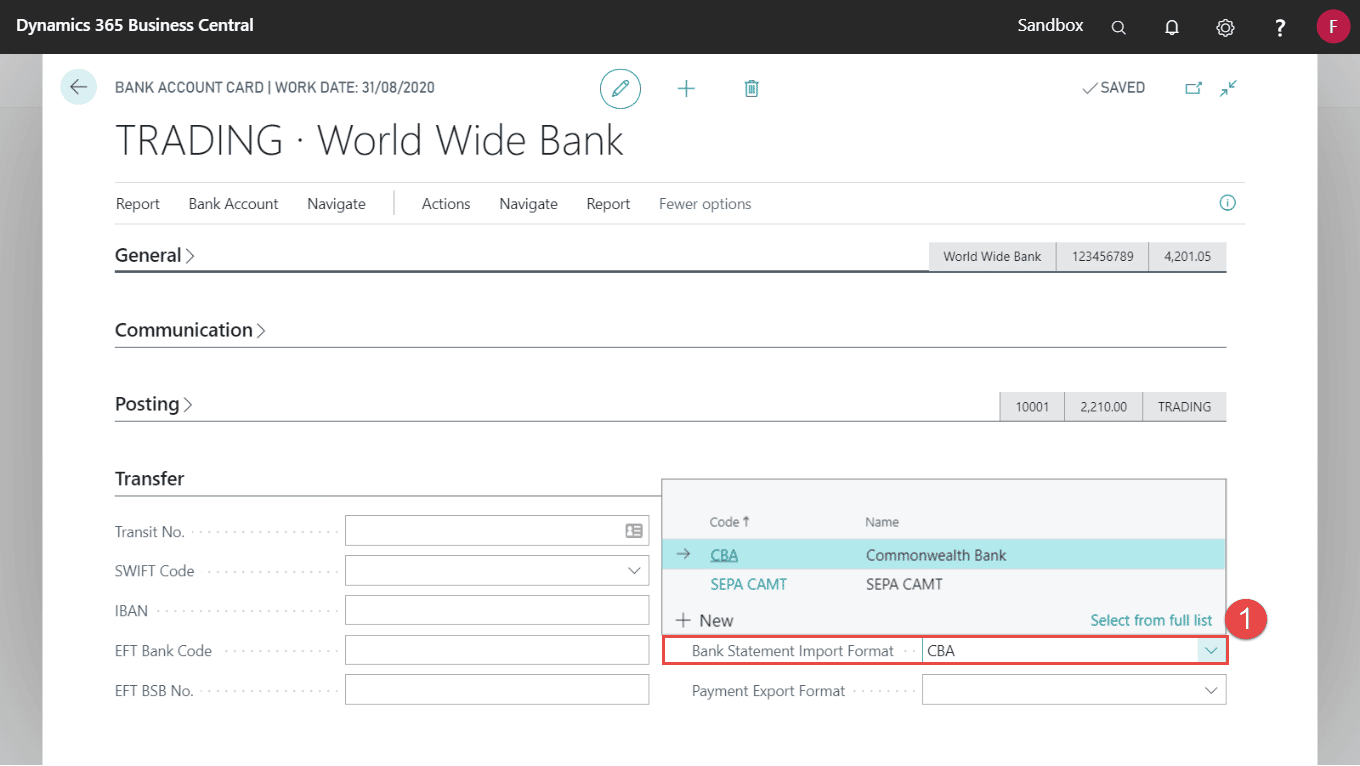Click the SAVED status indicator
This screenshot has height=766, width=1360.
coord(1113,88)
